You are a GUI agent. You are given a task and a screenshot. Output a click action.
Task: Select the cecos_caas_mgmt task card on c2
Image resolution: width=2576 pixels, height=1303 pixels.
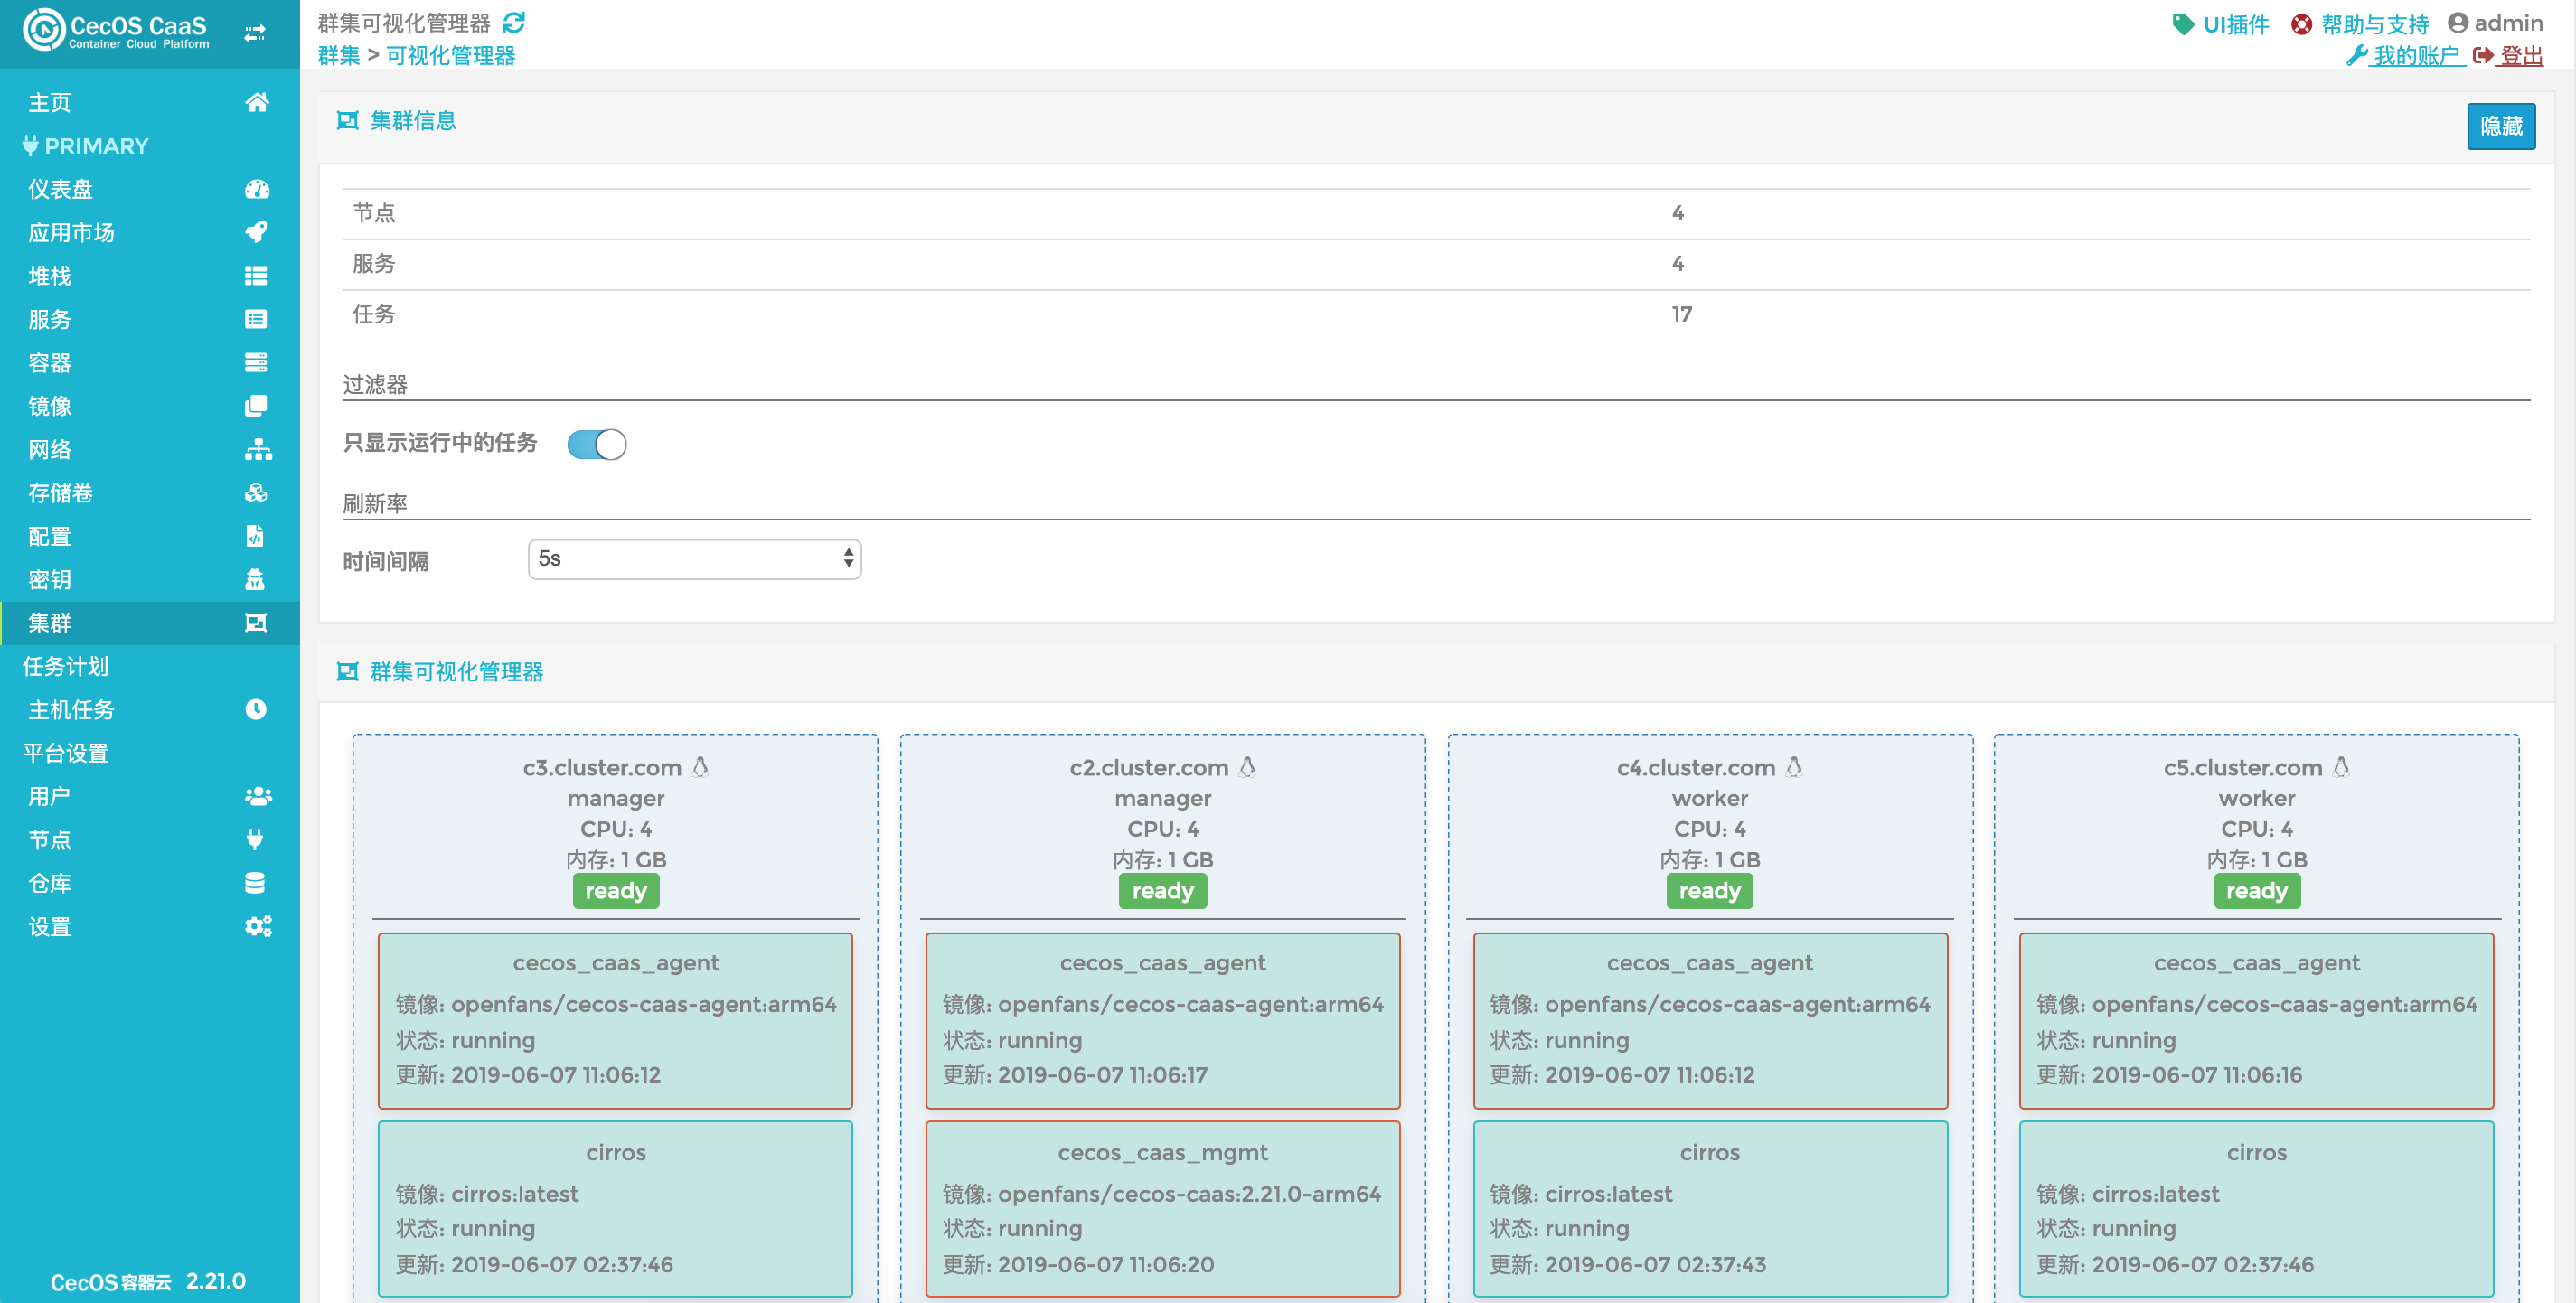click(x=1162, y=1207)
